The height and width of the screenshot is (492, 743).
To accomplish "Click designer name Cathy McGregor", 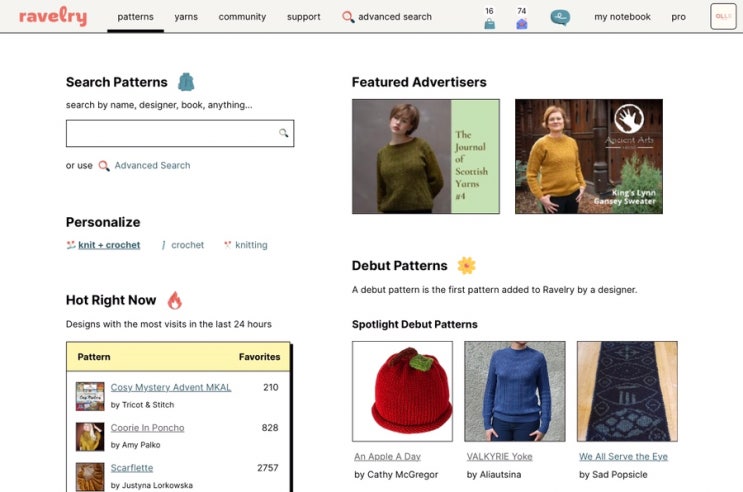I will [403, 474].
